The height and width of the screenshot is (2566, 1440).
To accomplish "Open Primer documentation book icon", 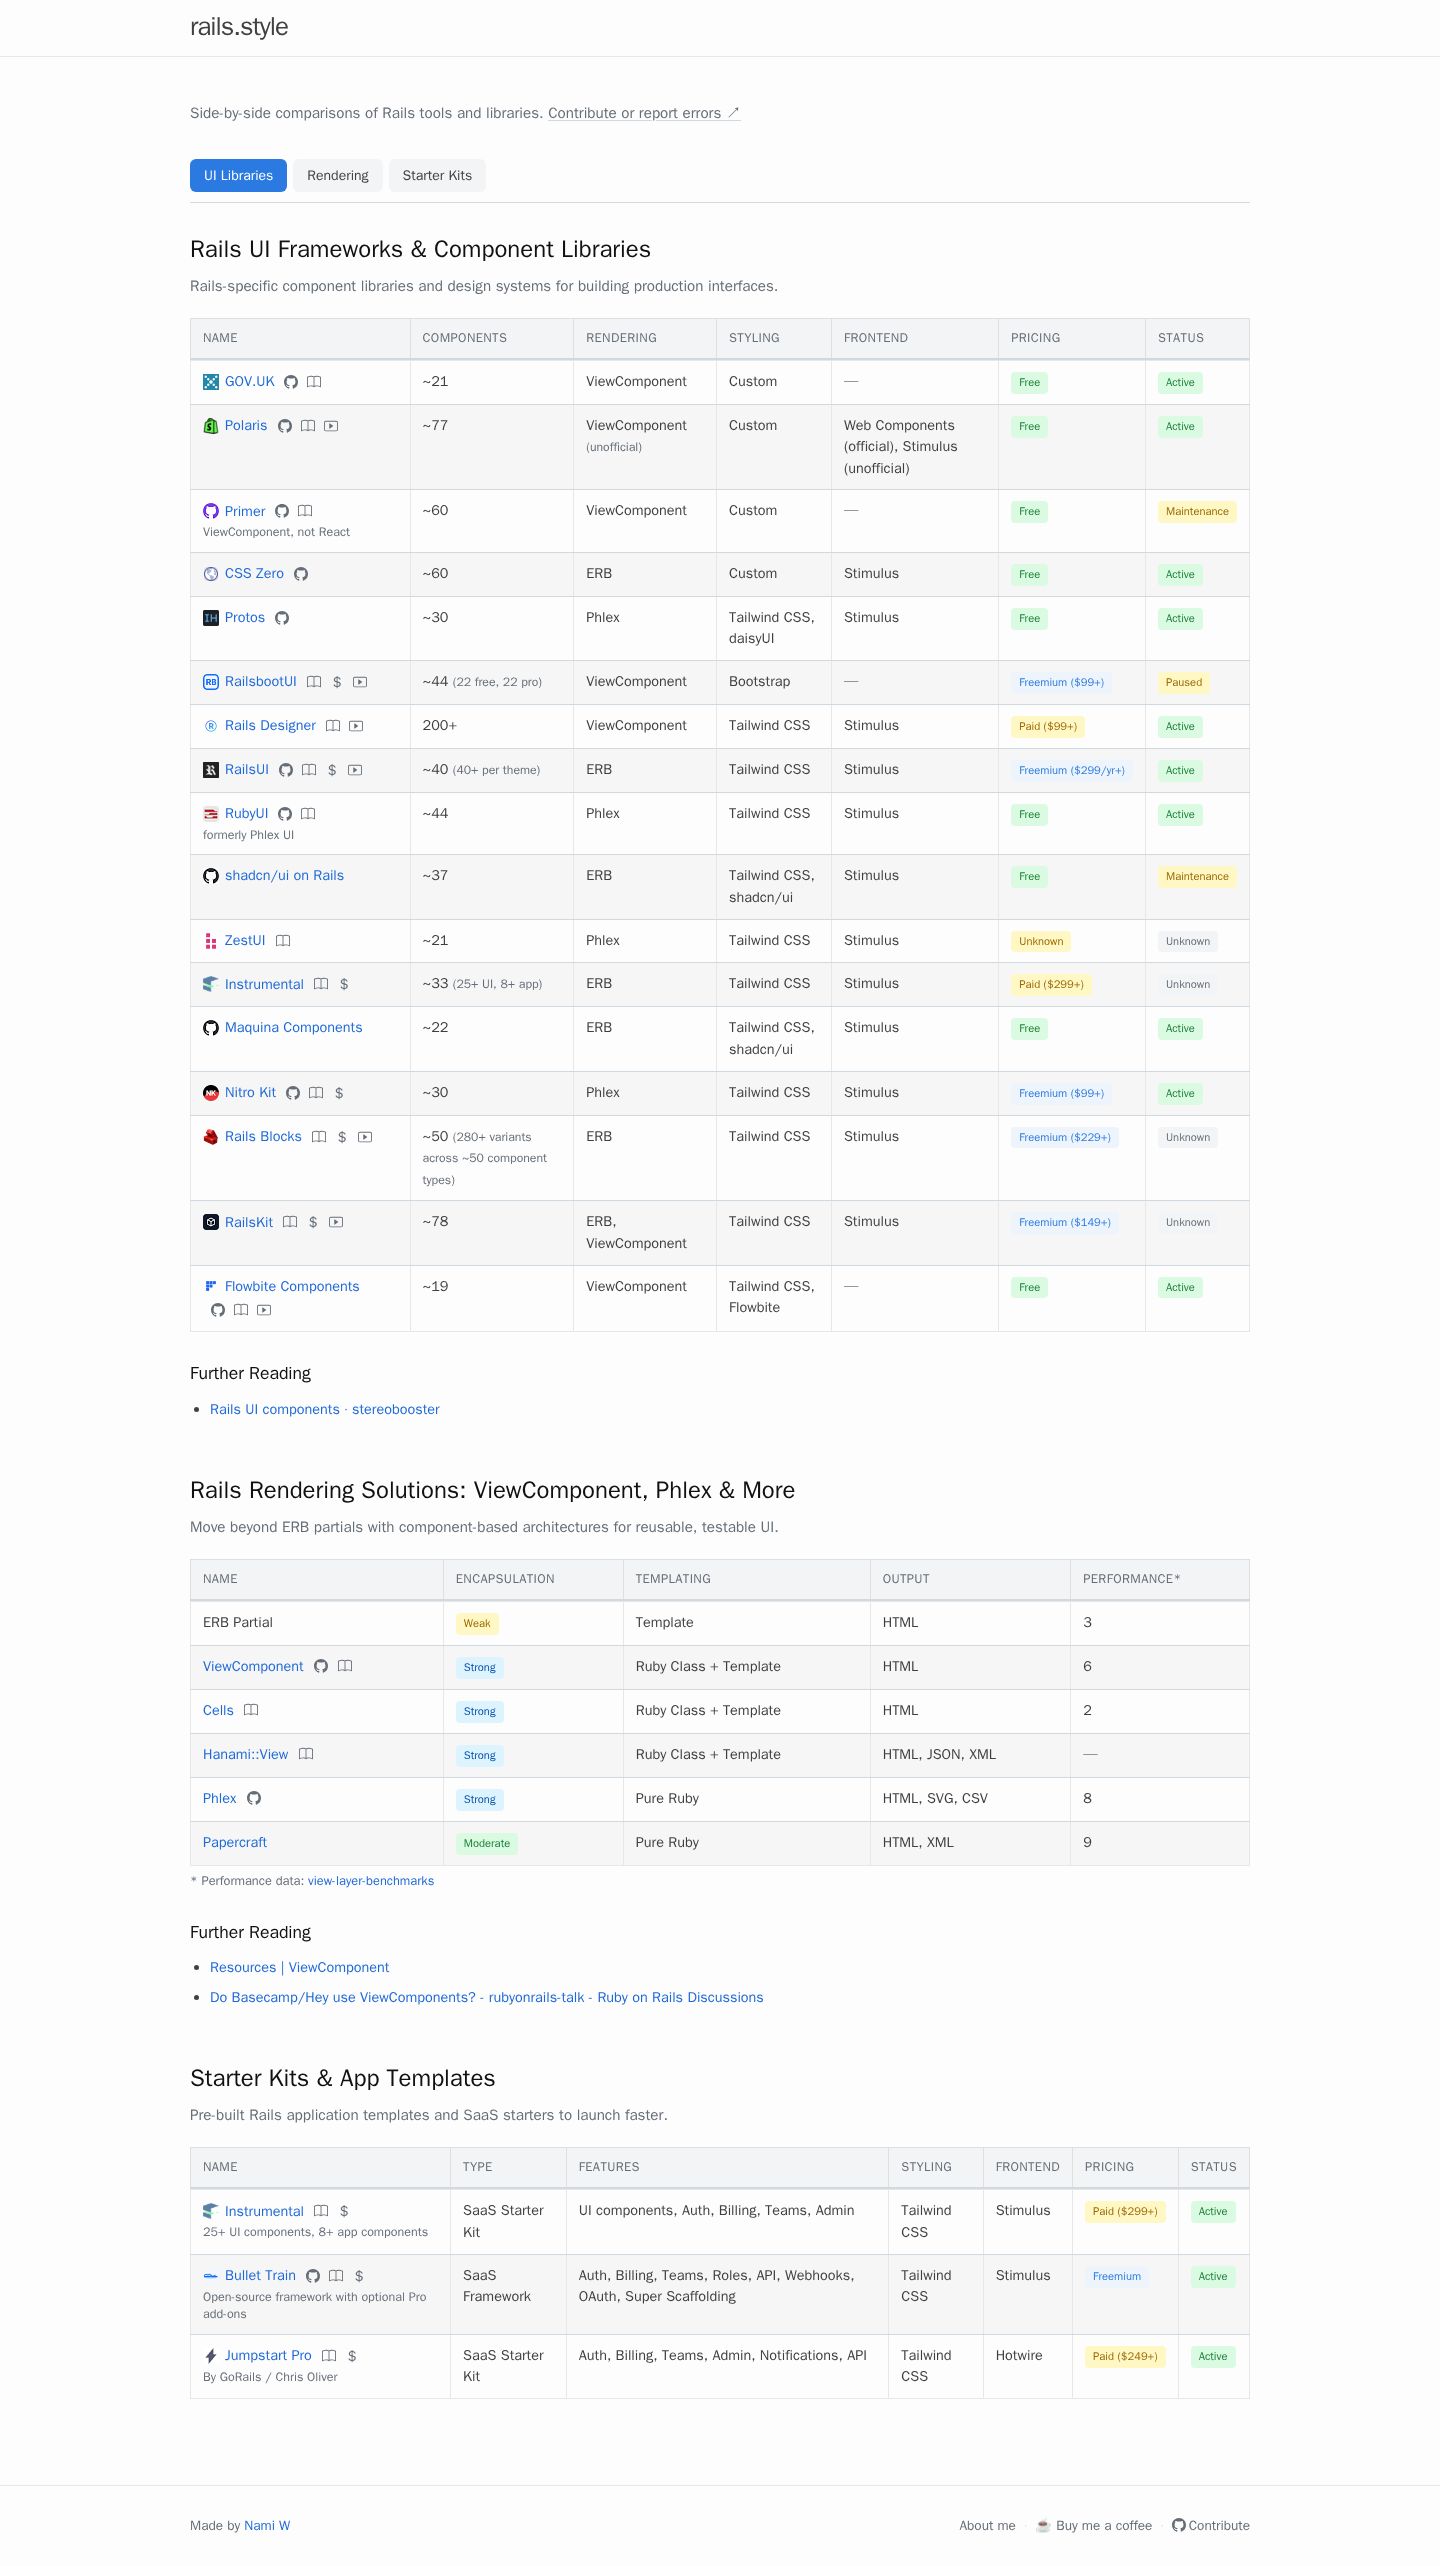I will tap(305, 511).
